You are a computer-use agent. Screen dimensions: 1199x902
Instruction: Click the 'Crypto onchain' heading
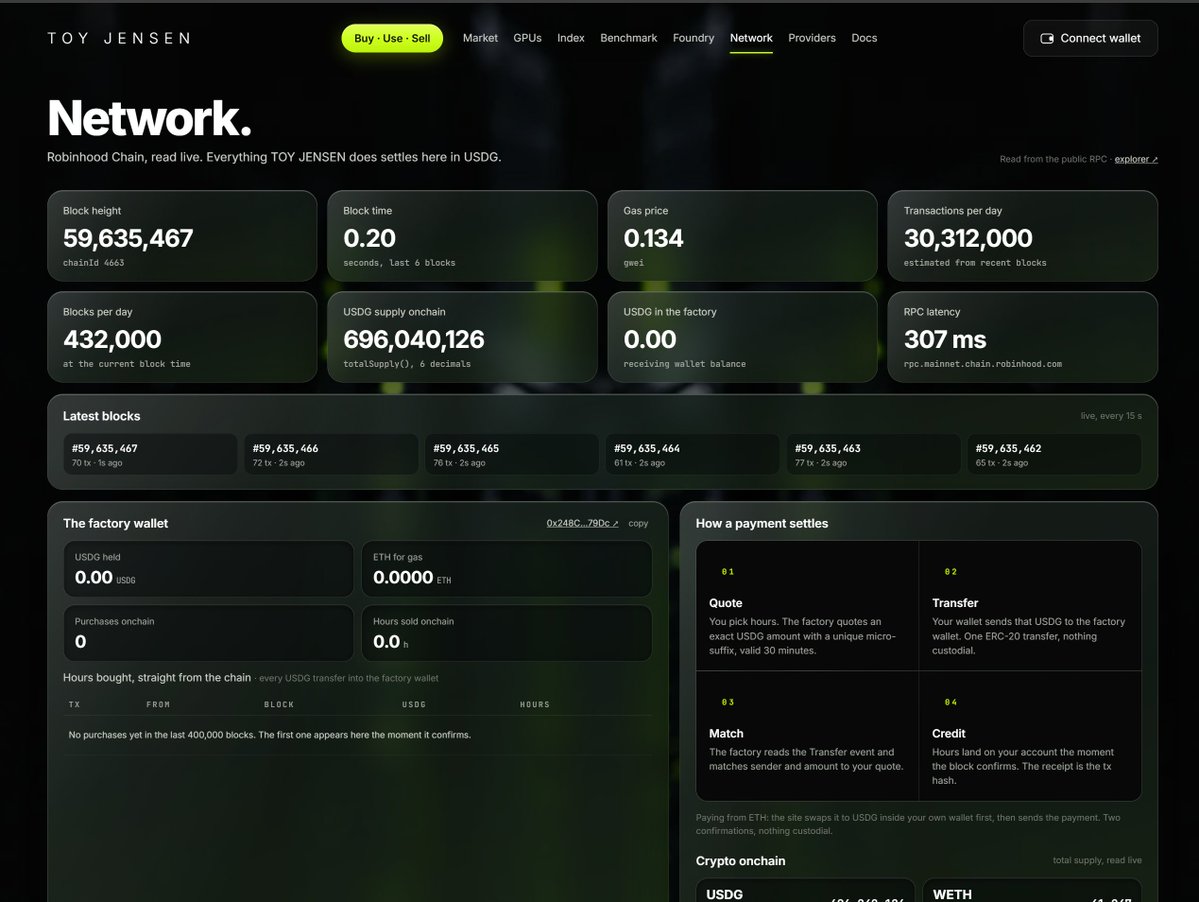pyautogui.click(x=740, y=861)
